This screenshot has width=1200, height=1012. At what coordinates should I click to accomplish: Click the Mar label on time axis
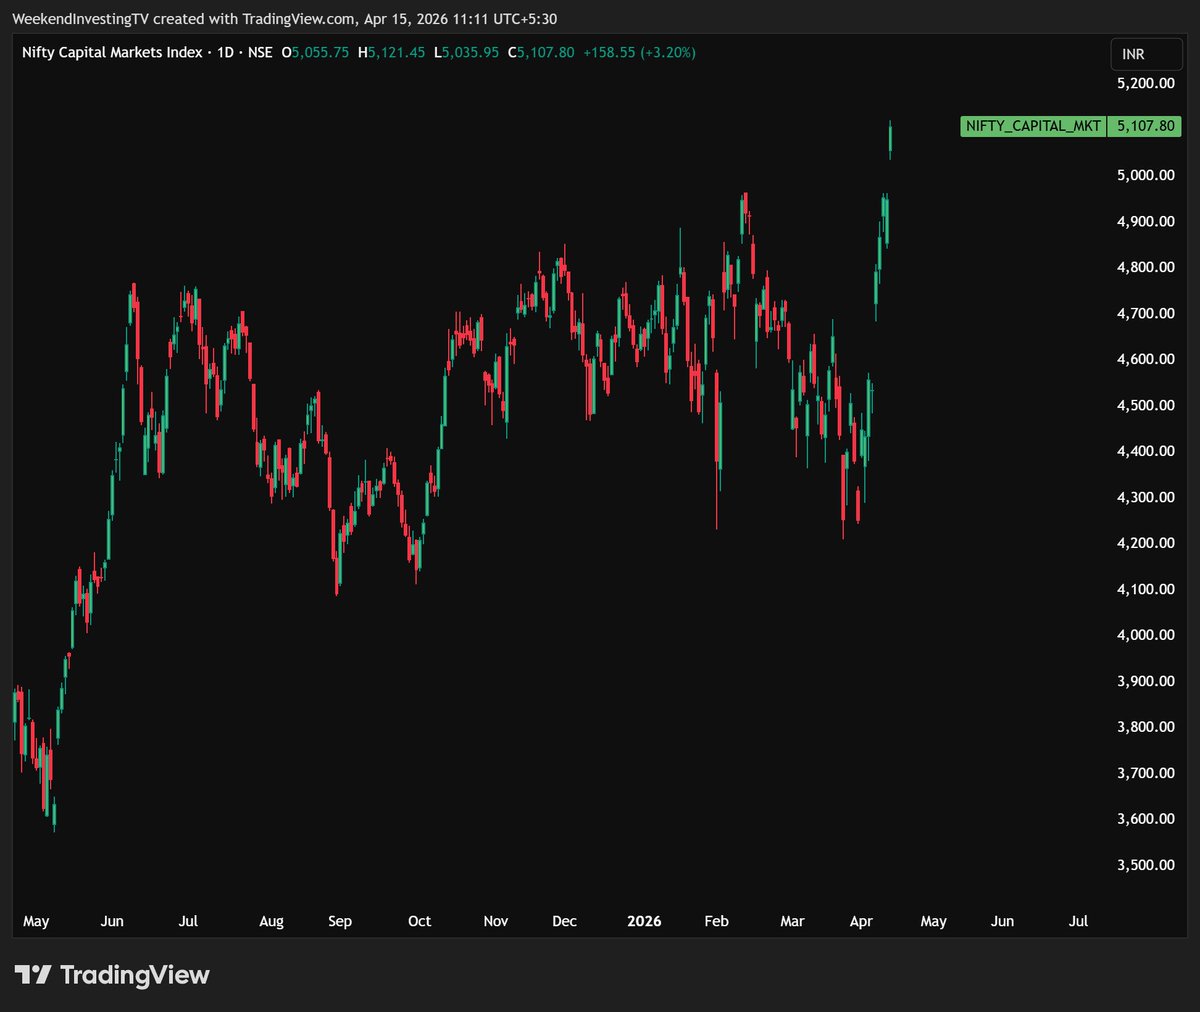tap(792, 921)
